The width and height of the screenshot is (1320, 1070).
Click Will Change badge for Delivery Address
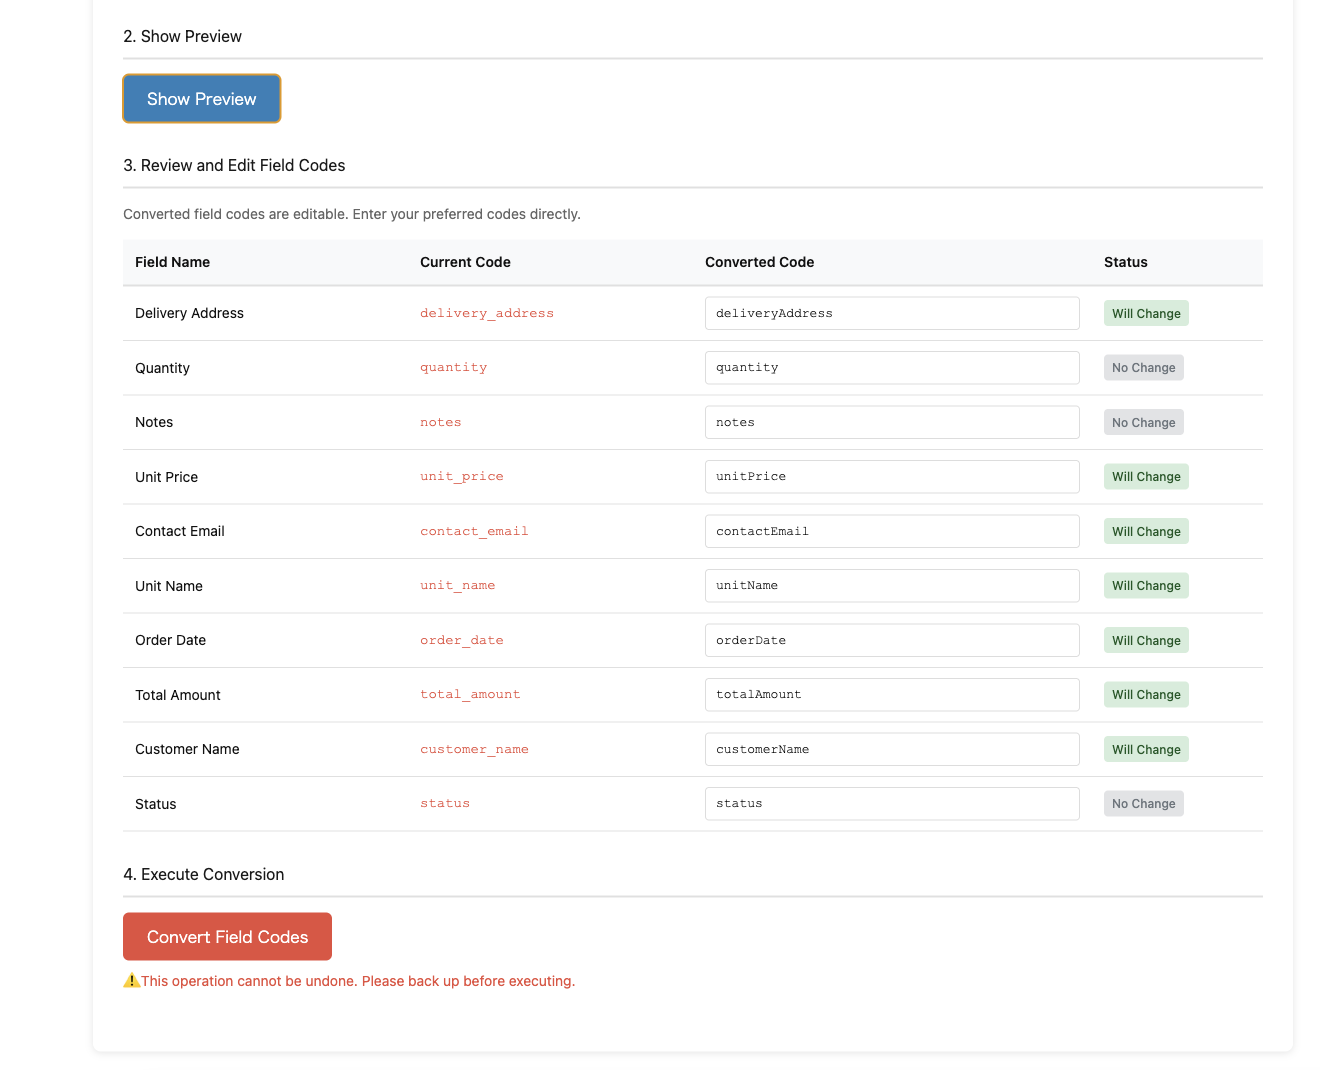coord(1146,313)
